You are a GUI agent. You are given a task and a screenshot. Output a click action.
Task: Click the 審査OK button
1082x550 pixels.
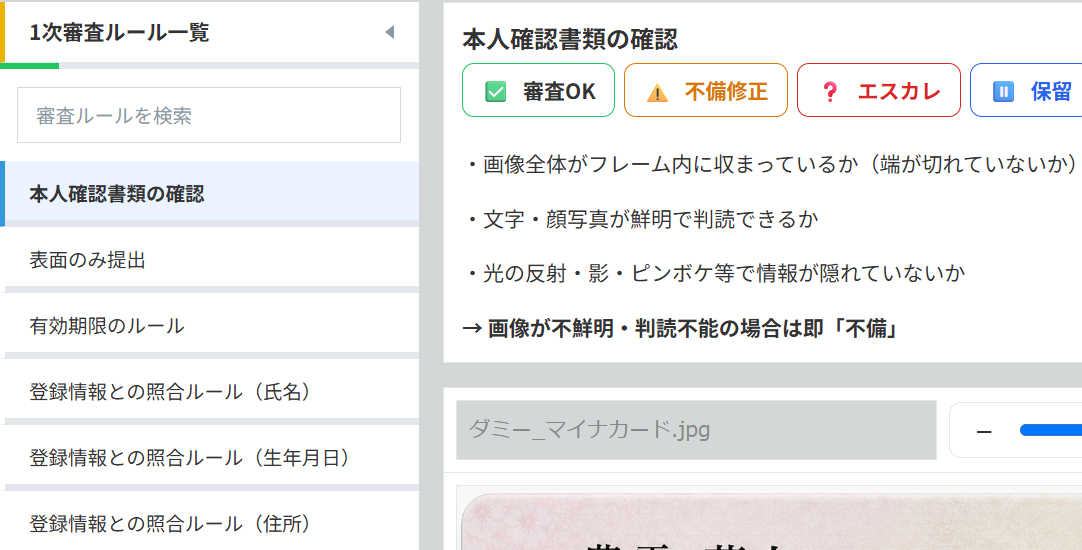pos(538,90)
